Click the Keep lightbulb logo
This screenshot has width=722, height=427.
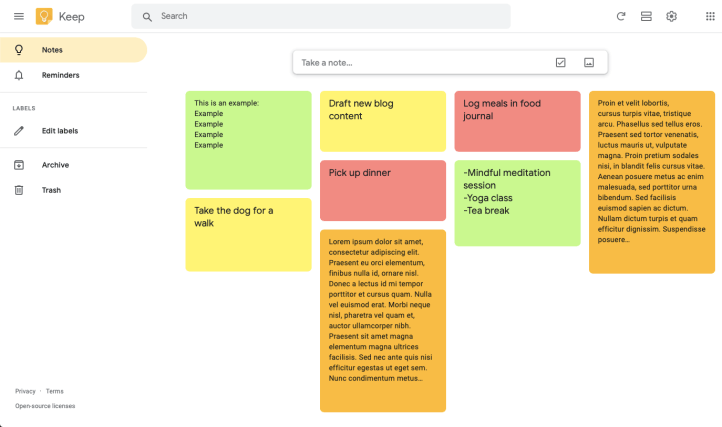[45, 16]
